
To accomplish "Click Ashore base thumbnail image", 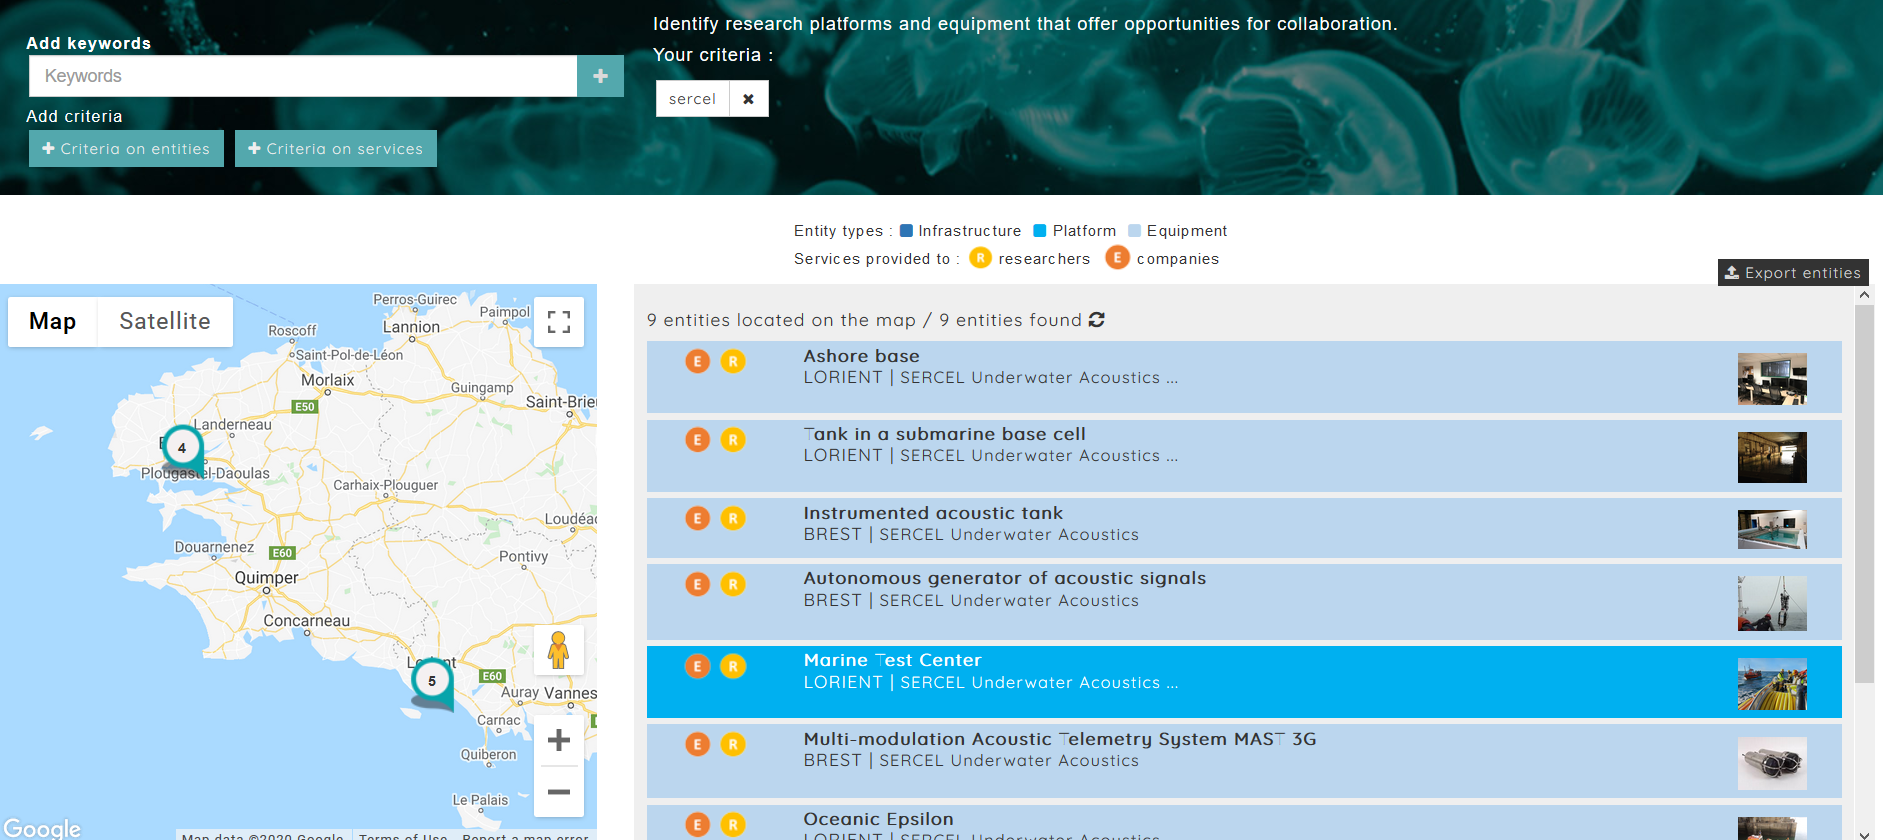I will pos(1772,379).
